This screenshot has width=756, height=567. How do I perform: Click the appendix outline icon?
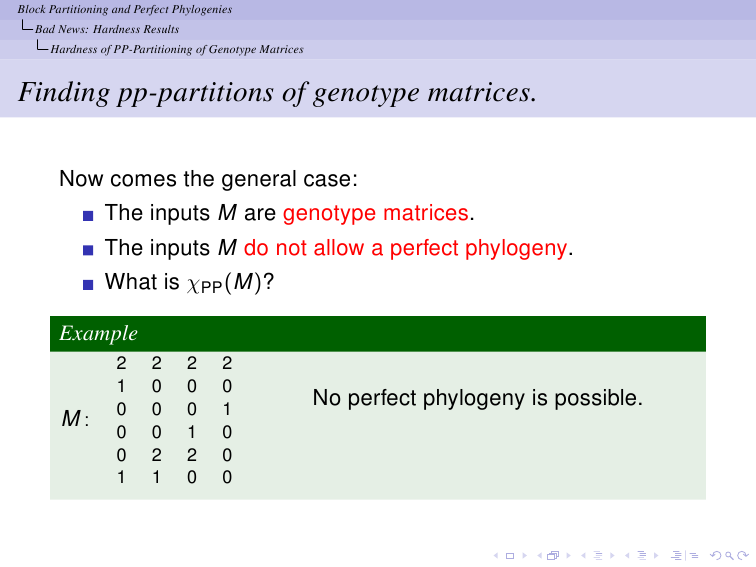click(x=694, y=555)
